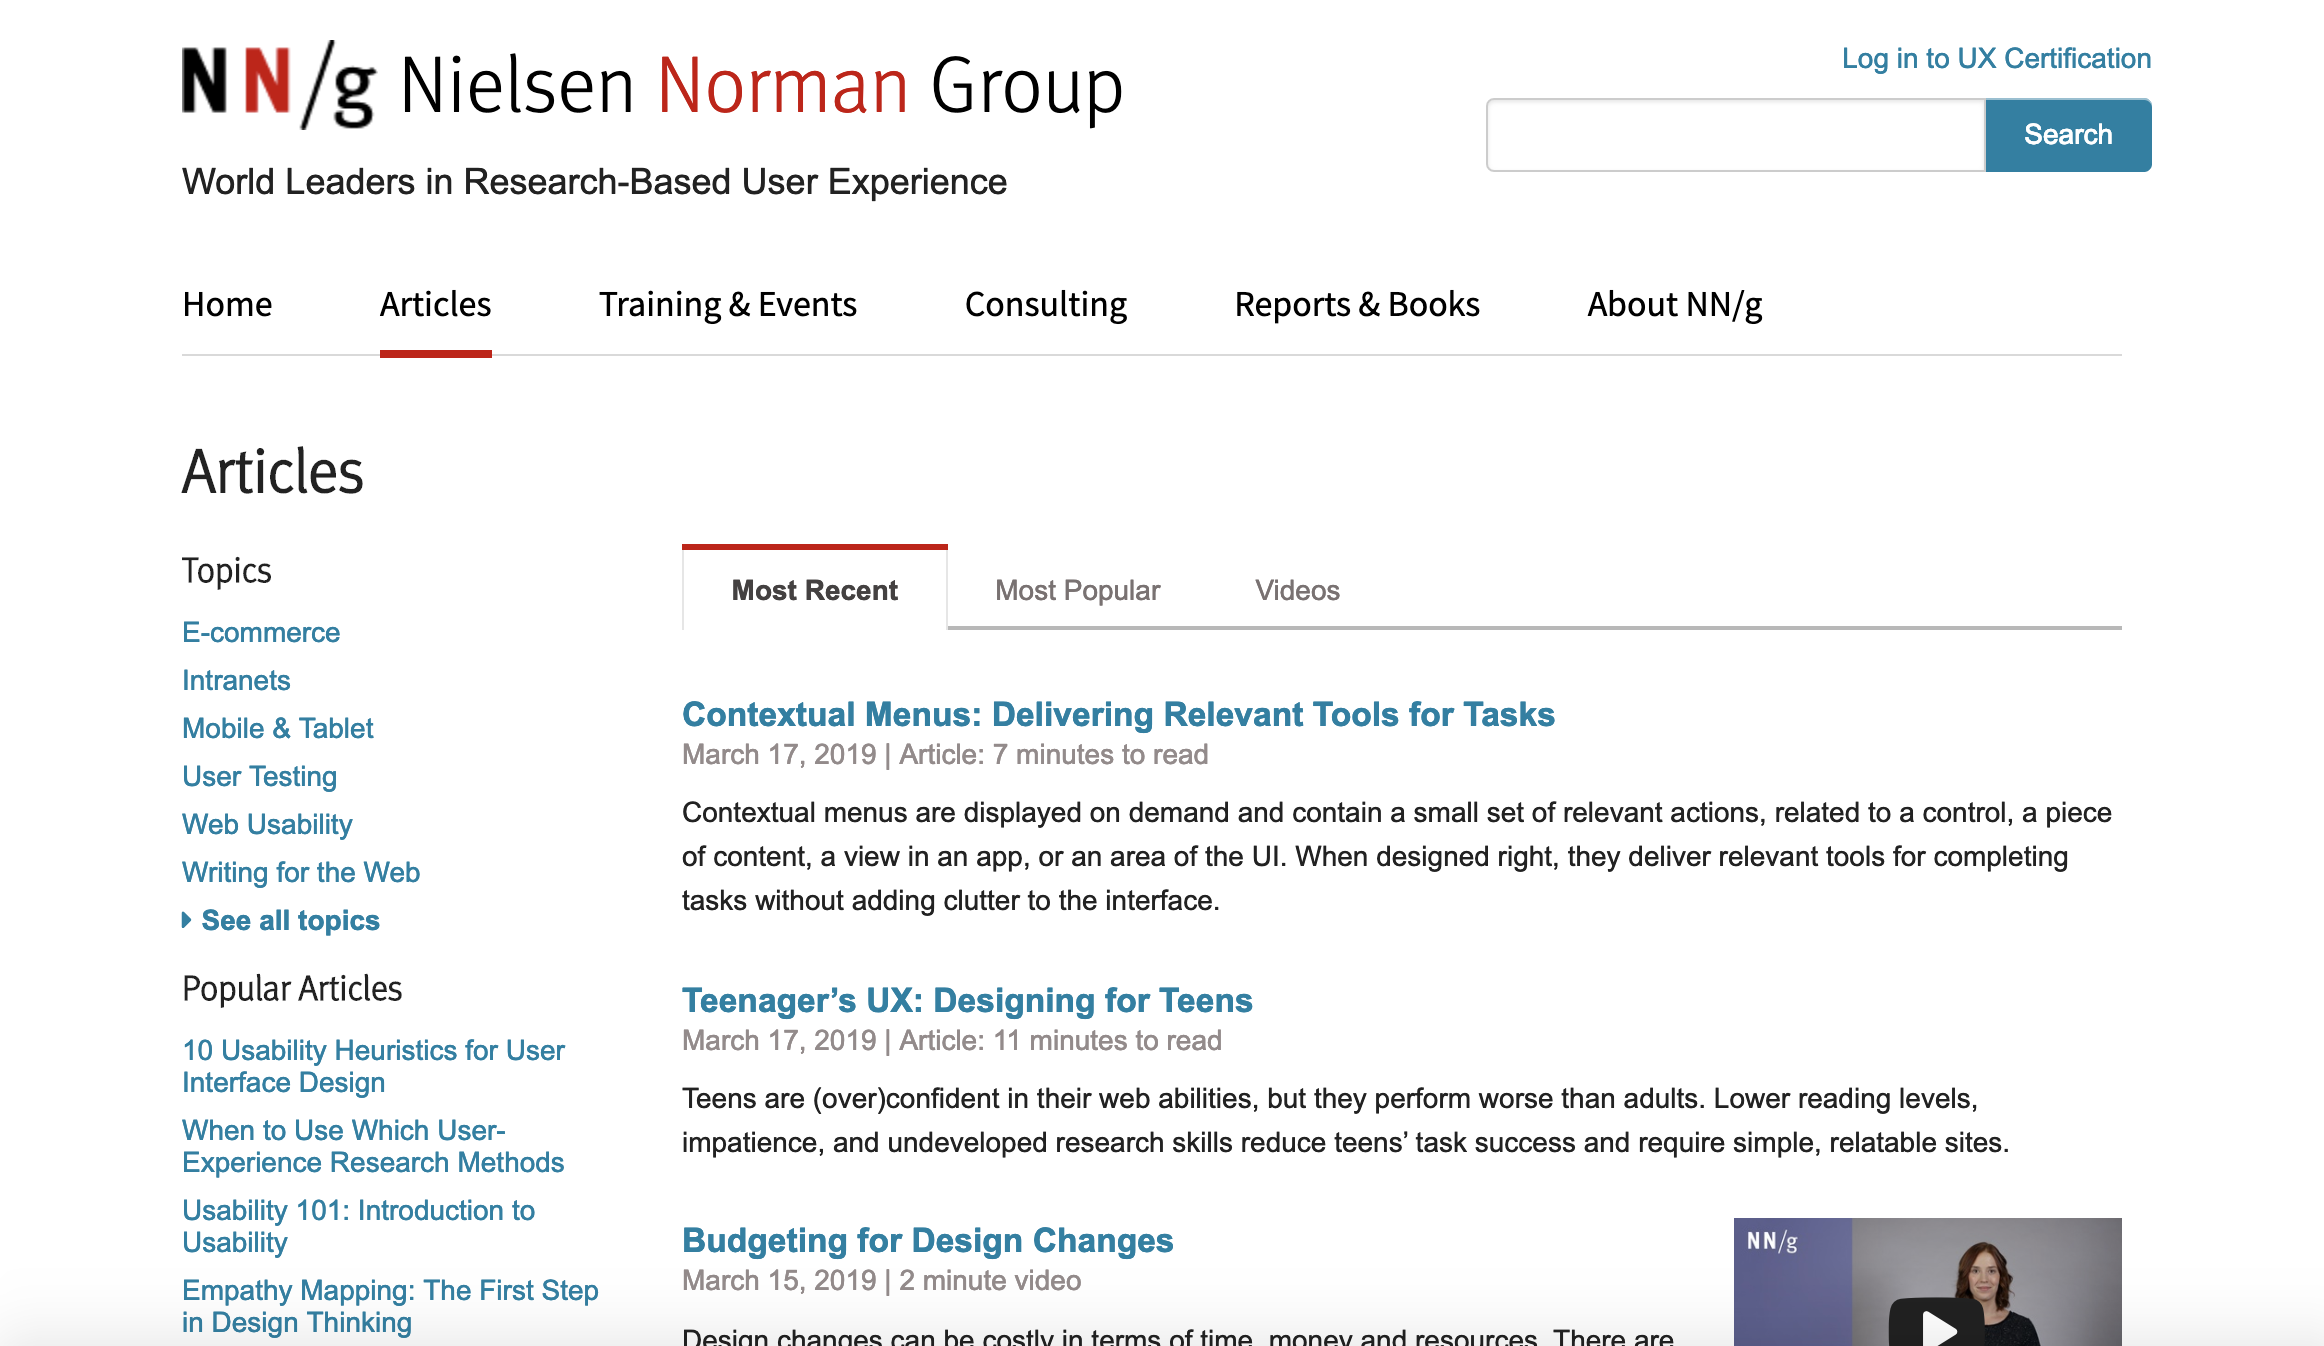Go to Home in main navigation
The width and height of the screenshot is (2324, 1346).
[227, 304]
